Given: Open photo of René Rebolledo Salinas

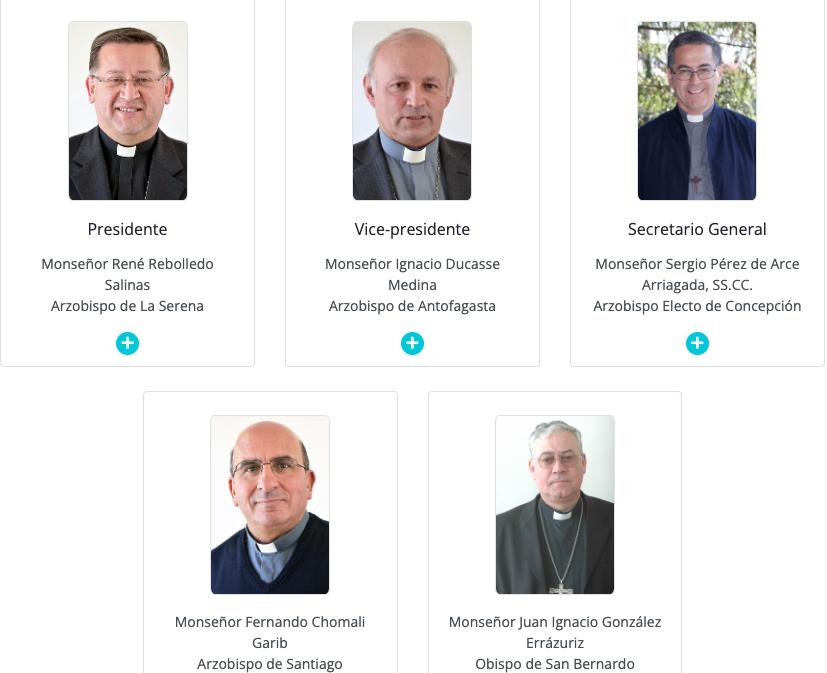Looking at the screenshot, I should tap(128, 111).
